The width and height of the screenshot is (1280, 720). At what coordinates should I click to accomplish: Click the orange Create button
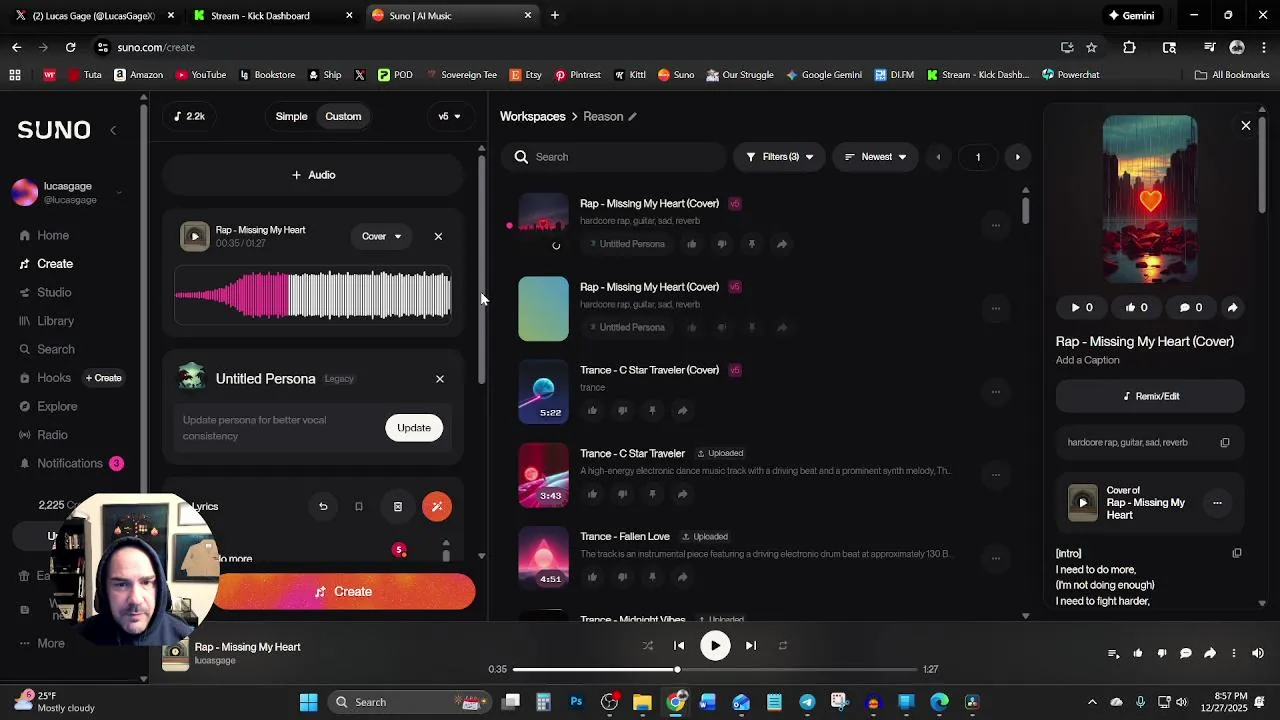tap(344, 592)
